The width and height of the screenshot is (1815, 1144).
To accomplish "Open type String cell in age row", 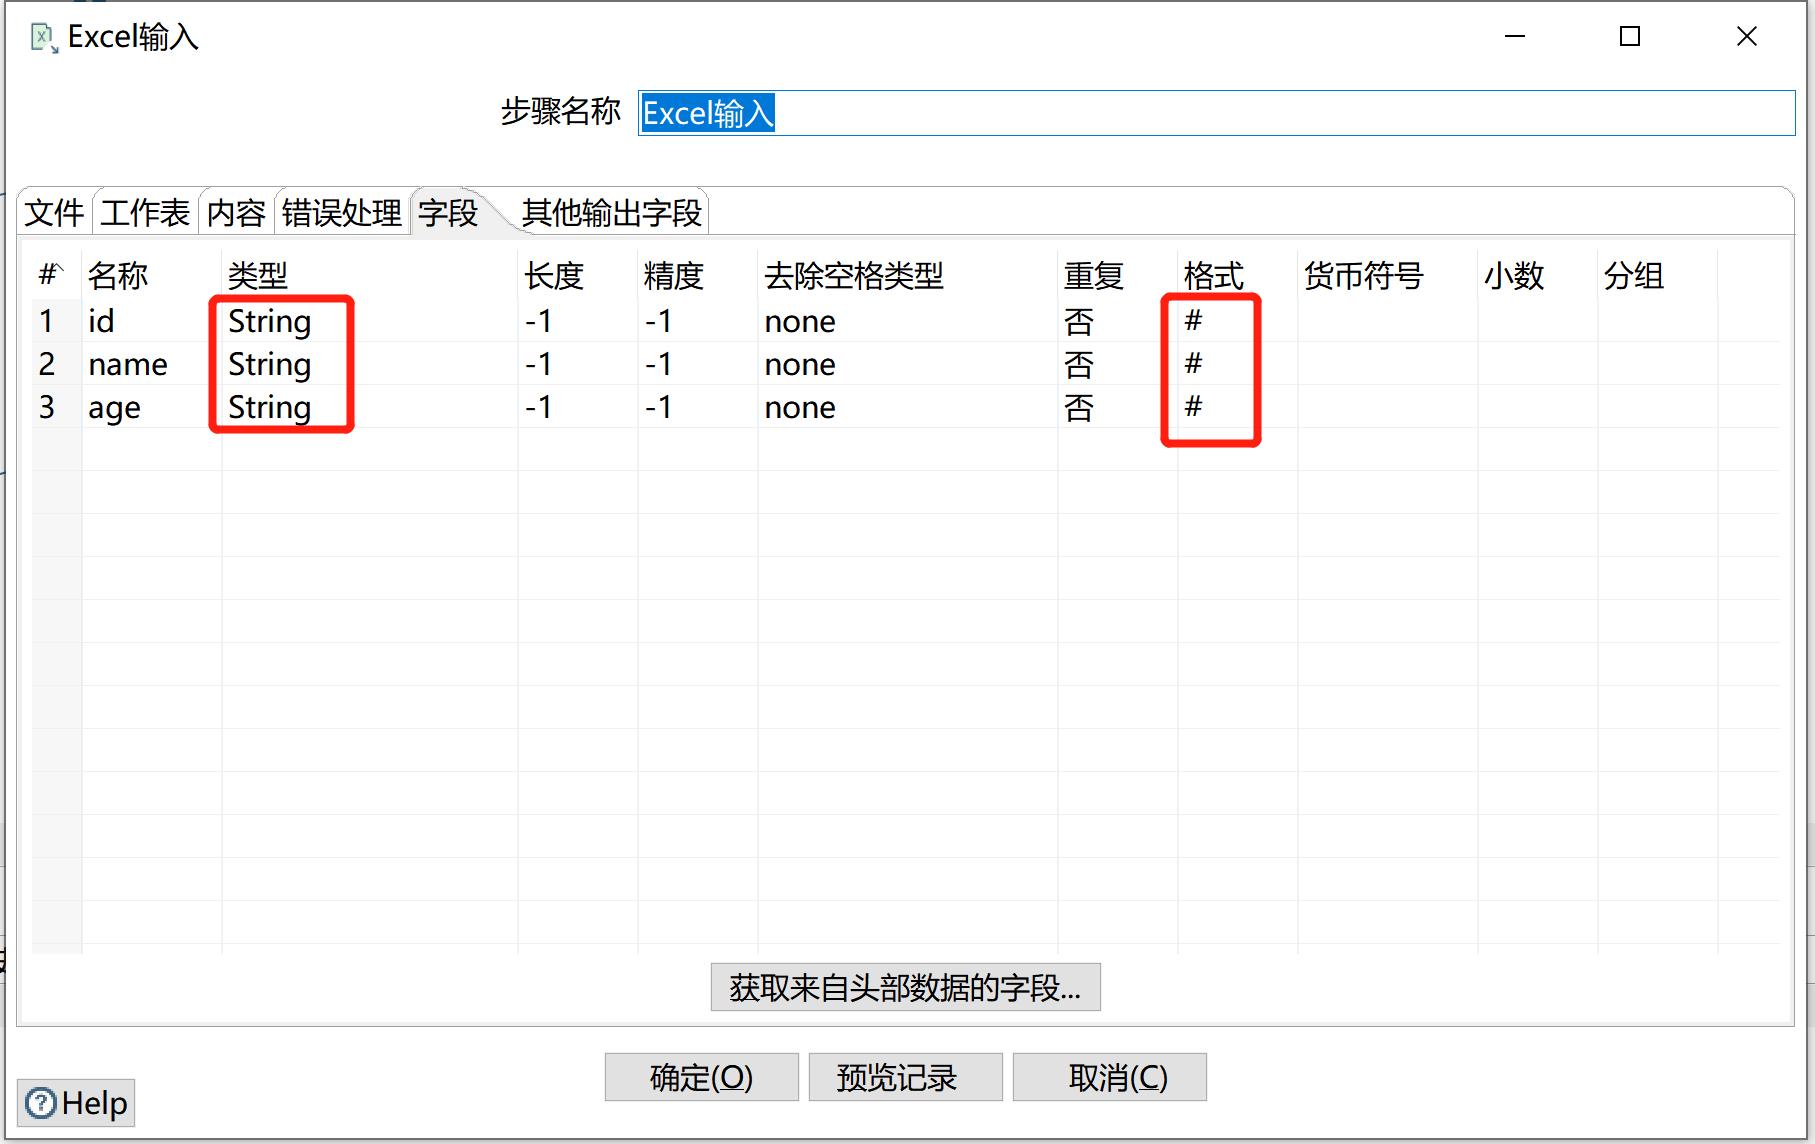I will click(369, 407).
